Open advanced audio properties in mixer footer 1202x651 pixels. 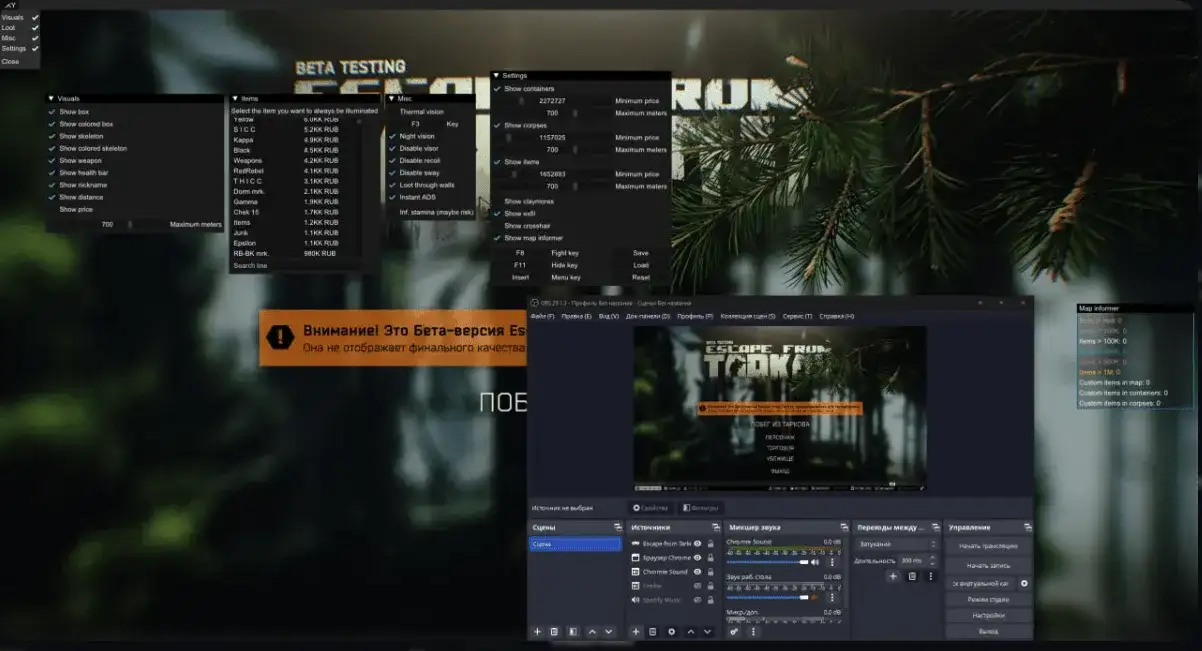click(735, 632)
